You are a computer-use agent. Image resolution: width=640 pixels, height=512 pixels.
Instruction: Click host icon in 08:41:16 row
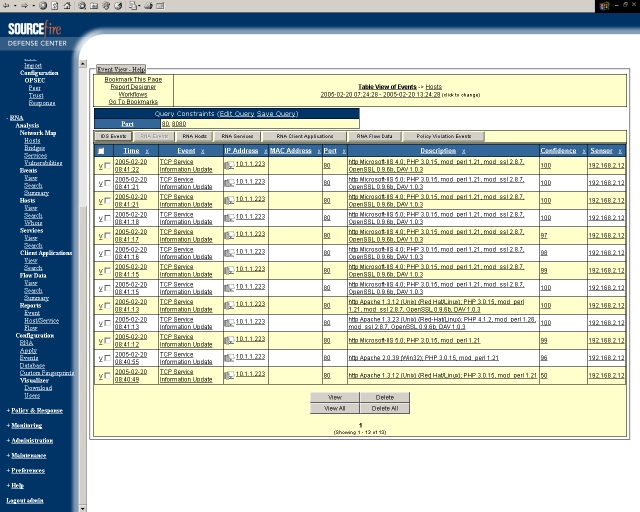pyautogui.click(x=229, y=253)
